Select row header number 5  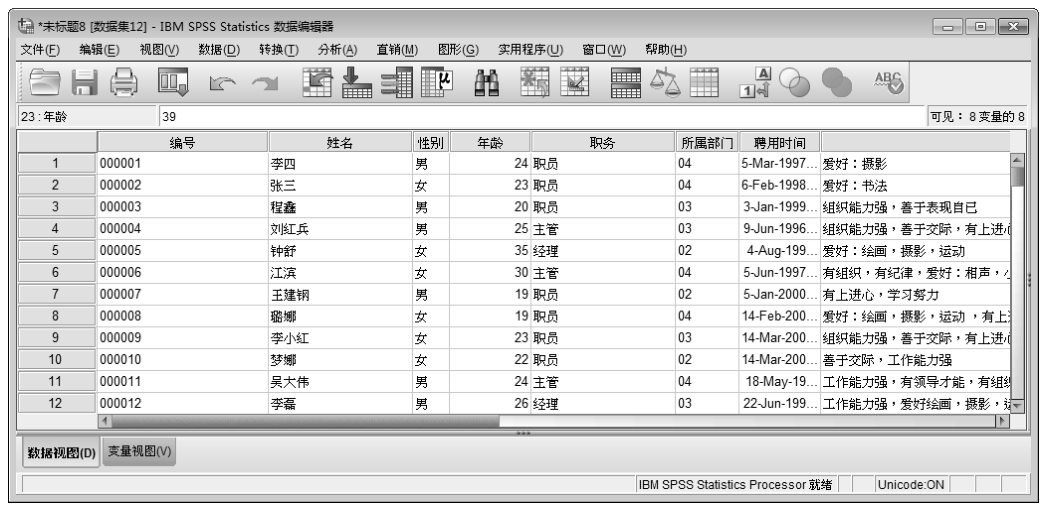click(x=56, y=251)
